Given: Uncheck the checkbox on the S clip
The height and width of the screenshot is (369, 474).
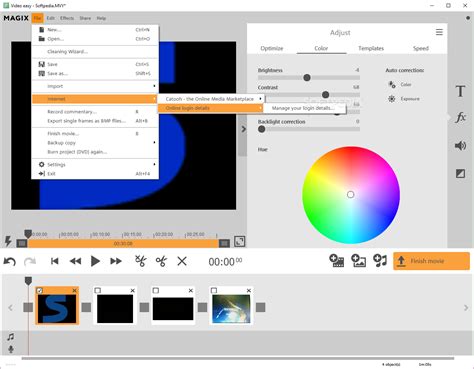Looking at the screenshot, I should [x=40, y=291].
